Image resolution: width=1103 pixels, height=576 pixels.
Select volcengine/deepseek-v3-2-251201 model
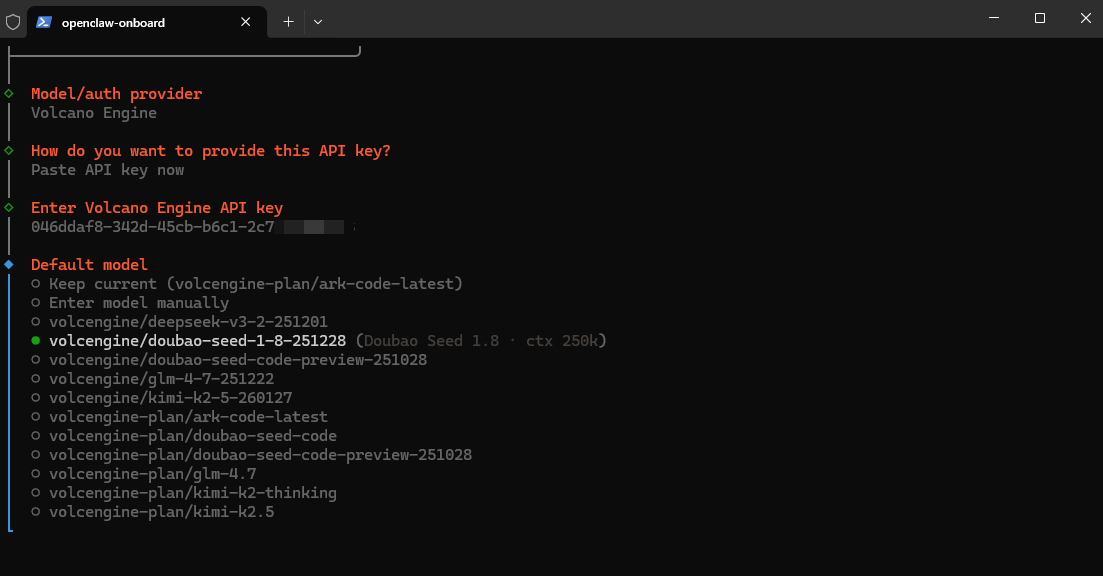187,322
